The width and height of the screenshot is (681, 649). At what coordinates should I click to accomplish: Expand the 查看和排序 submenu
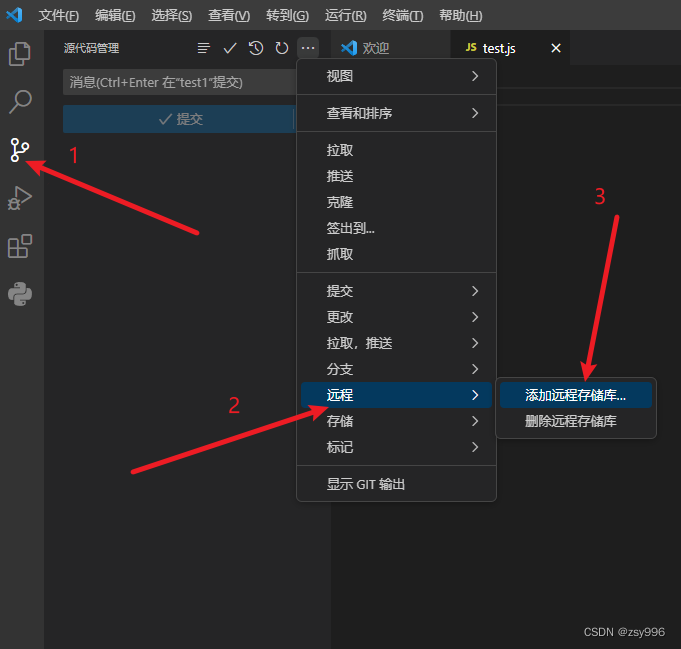[x=396, y=113]
